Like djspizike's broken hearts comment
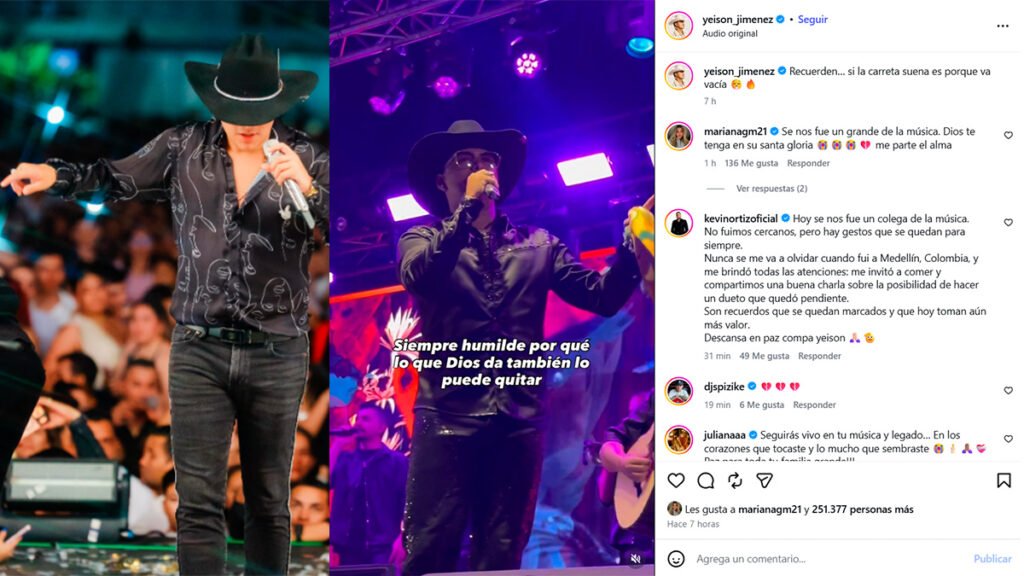 point(1008,391)
